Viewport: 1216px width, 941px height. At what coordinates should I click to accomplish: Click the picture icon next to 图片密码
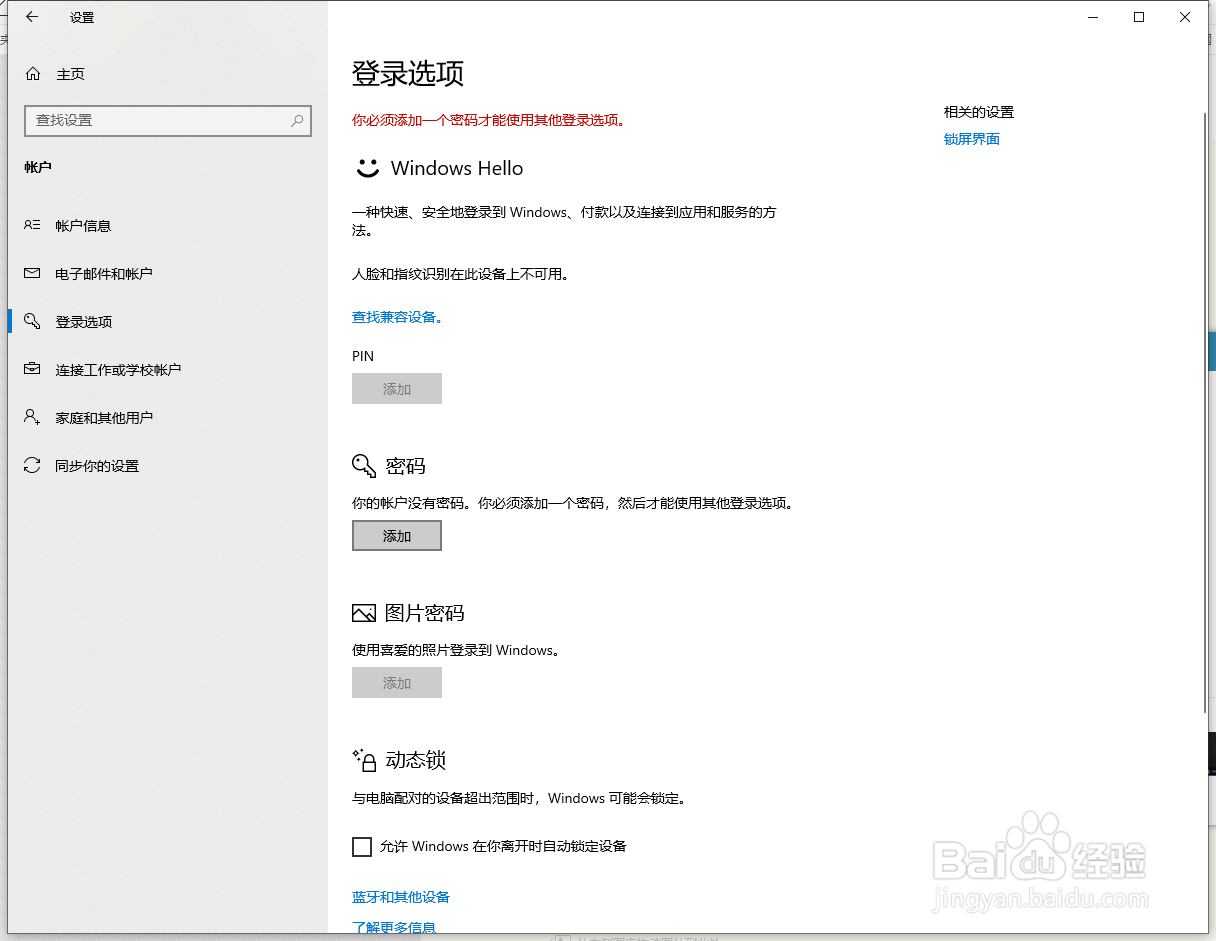tap(364, 613)
